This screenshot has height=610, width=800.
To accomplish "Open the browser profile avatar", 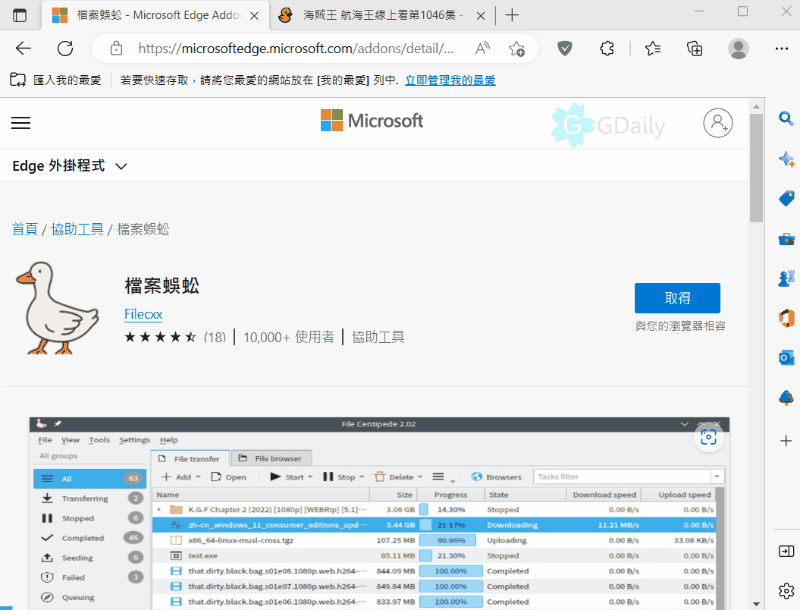I will click(738, 48).
